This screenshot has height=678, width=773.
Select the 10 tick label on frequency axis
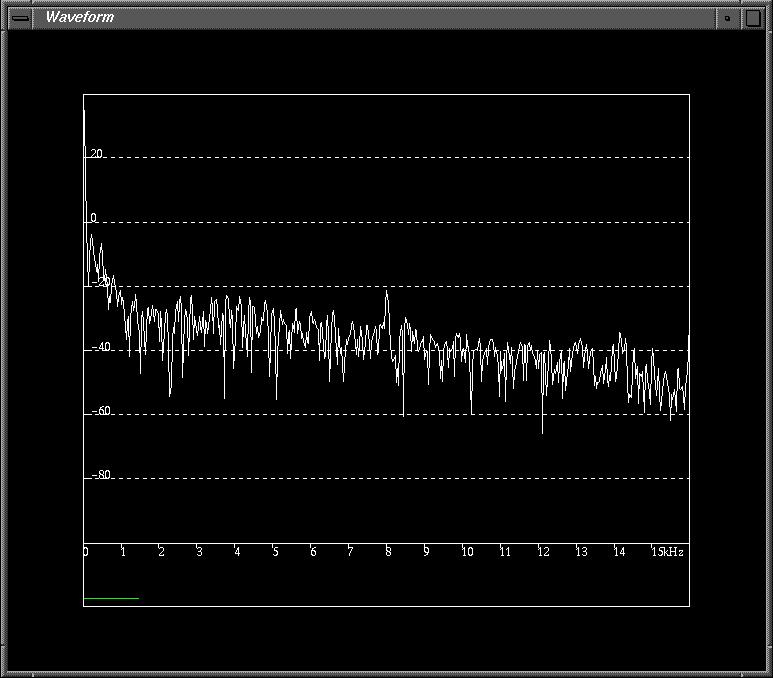pos(467,552)
